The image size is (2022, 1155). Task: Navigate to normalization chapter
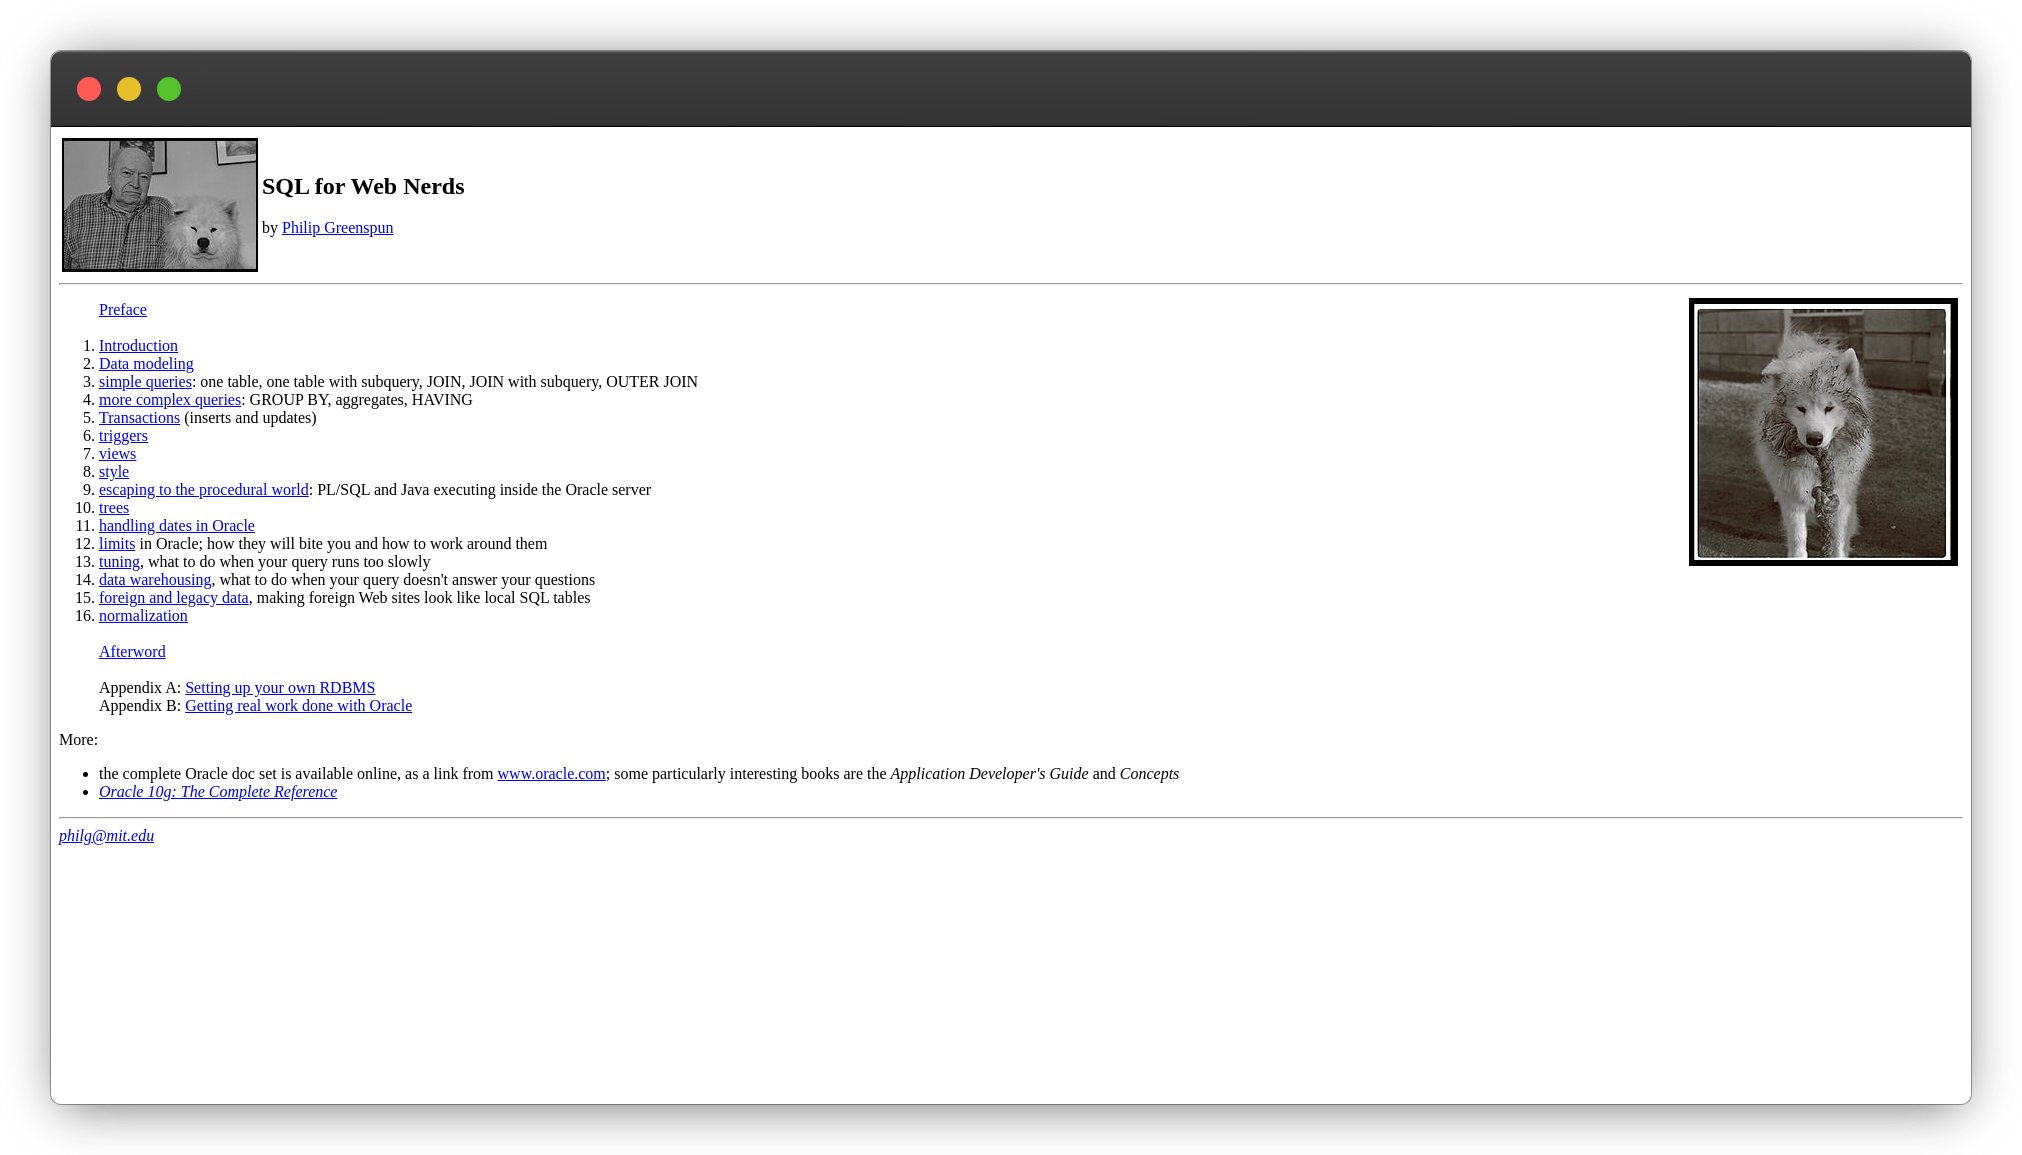(143, 615)
